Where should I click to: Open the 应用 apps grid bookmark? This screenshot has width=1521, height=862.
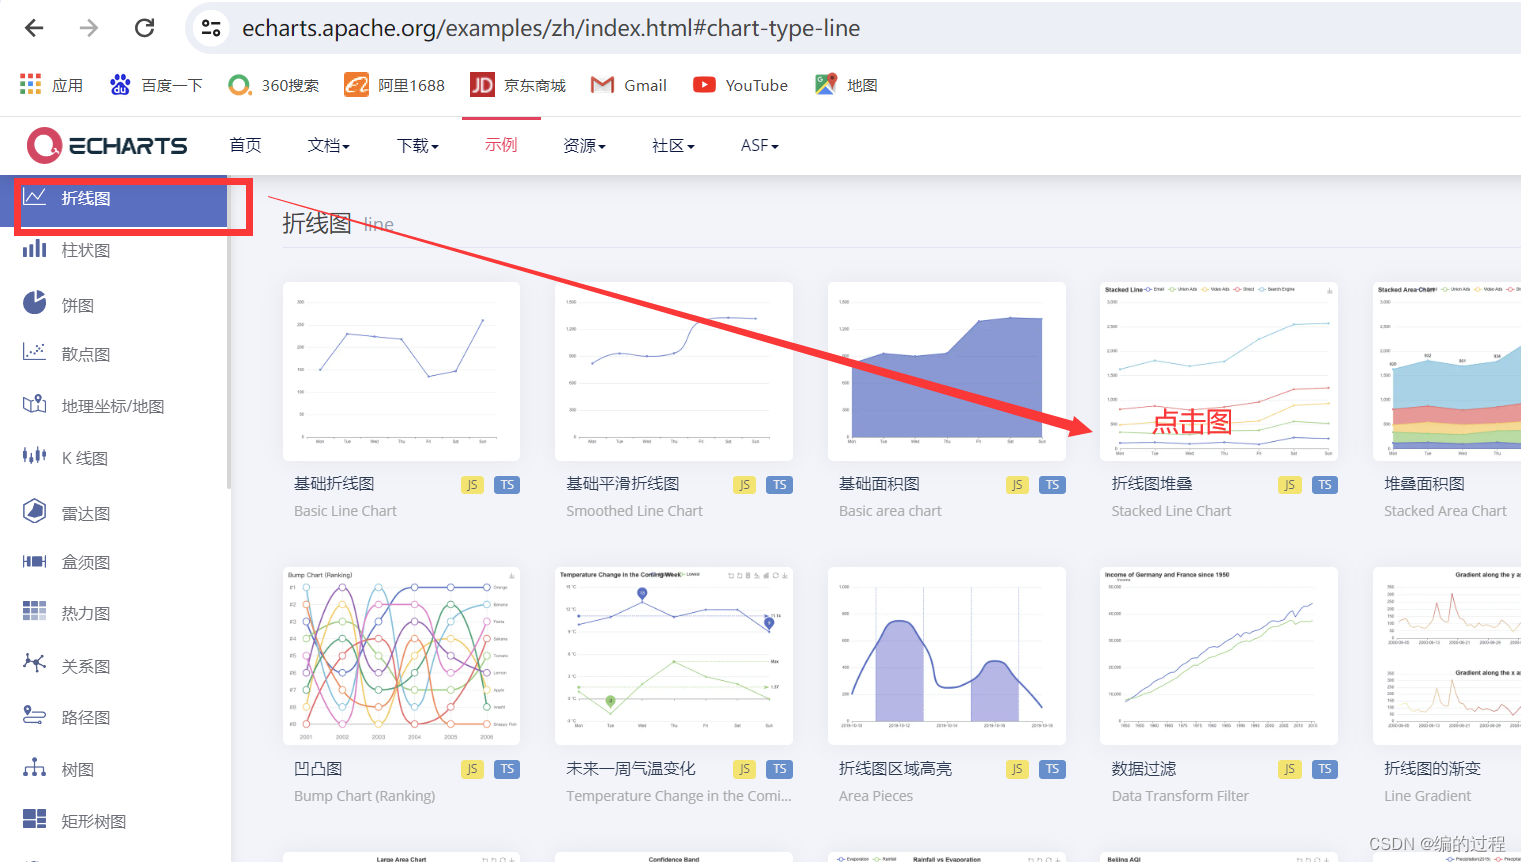coord(51,85)
